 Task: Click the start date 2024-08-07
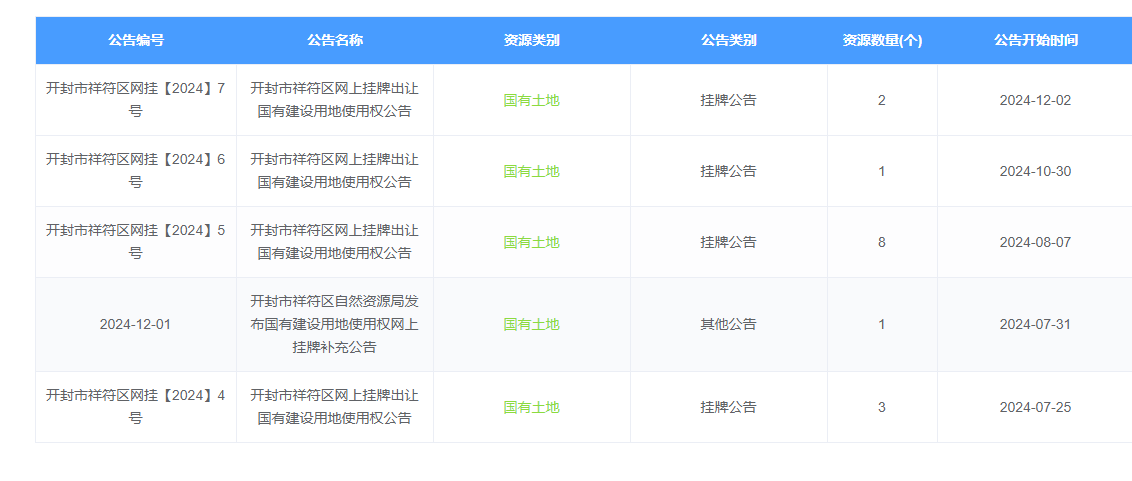(x=1035, y=242)
